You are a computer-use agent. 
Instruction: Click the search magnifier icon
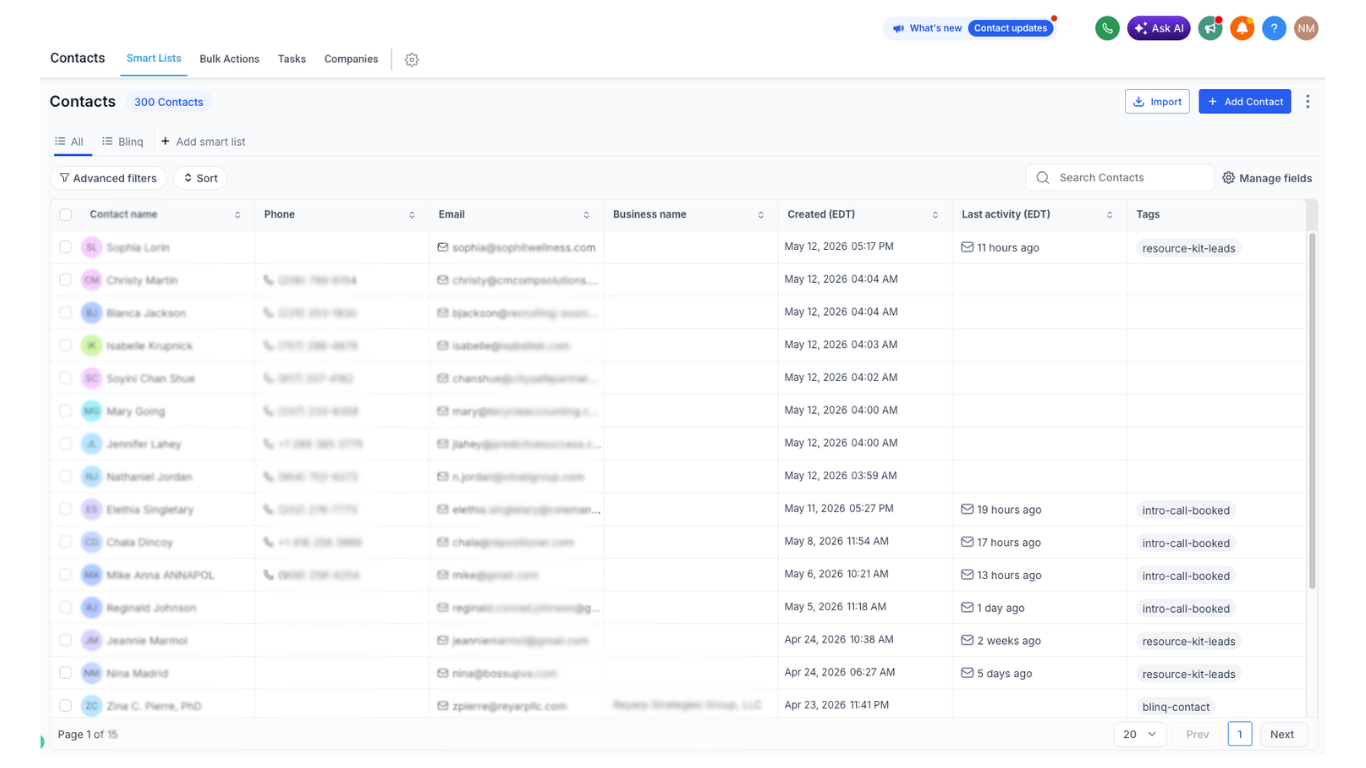[x=1043, y=178]
